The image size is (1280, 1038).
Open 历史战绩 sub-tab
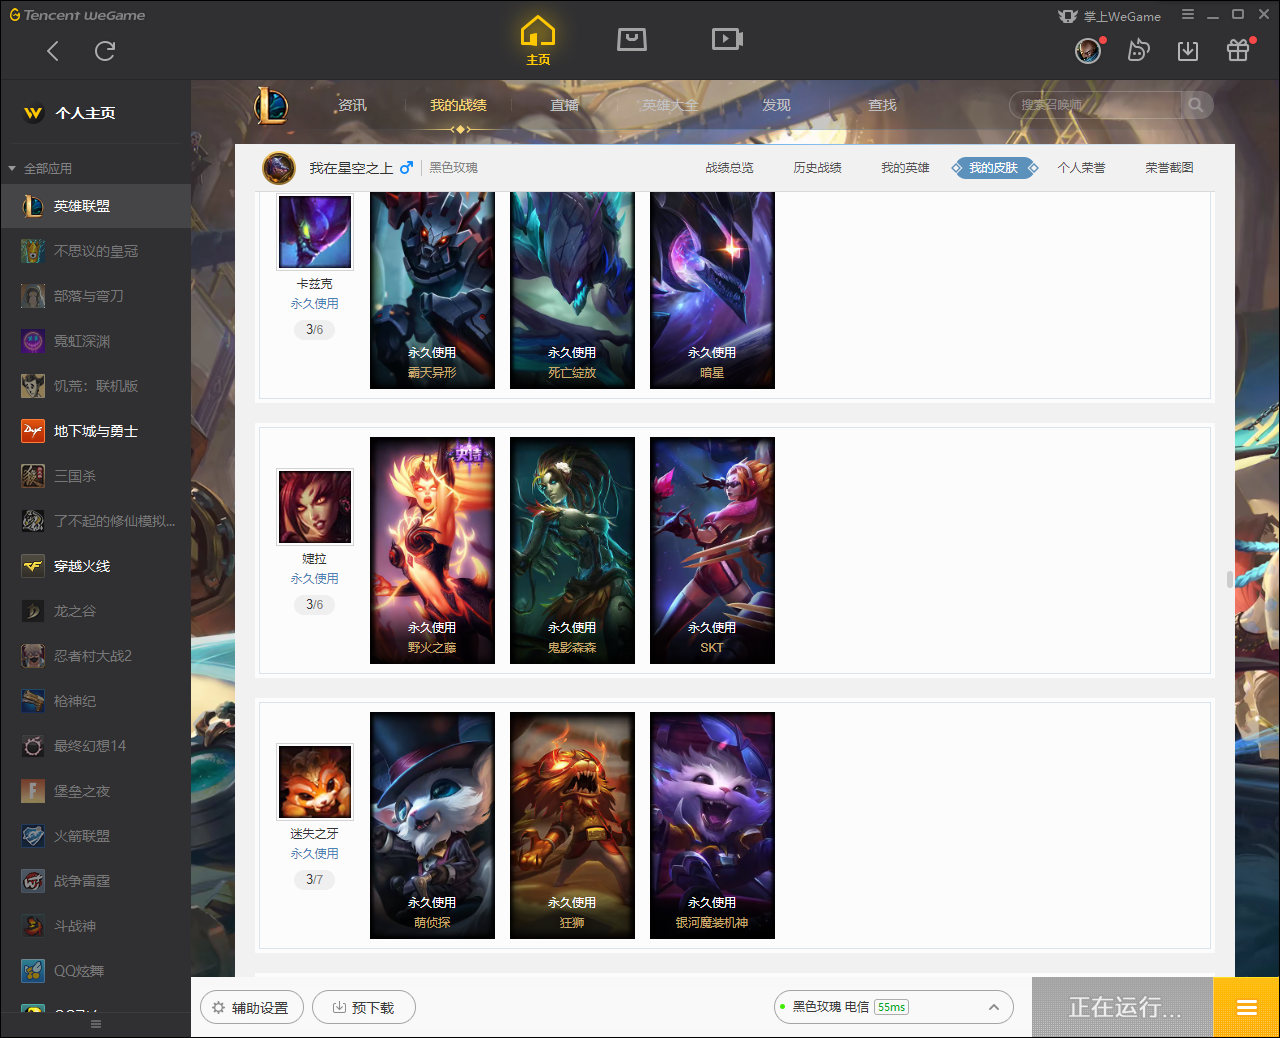click(x=817, y=168)
